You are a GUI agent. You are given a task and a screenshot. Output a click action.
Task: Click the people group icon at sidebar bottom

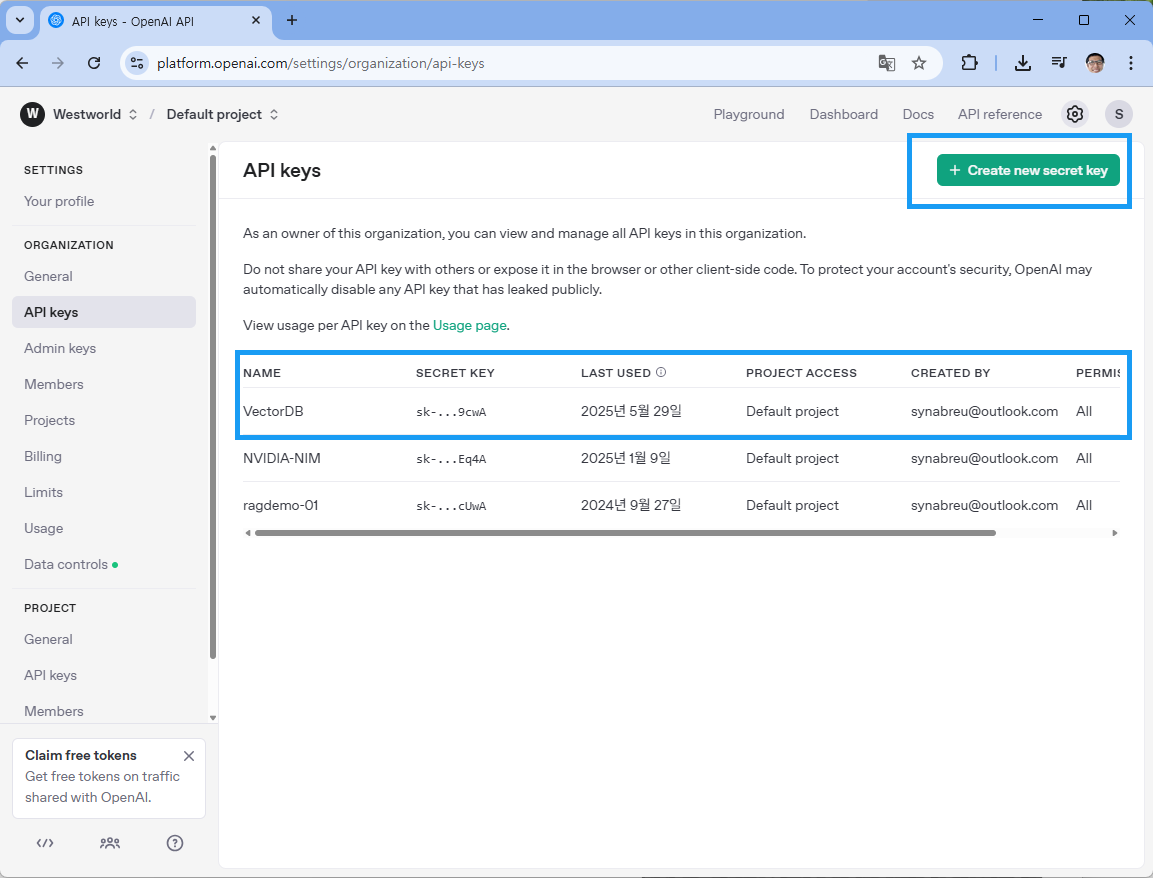(x=110, y=843)
